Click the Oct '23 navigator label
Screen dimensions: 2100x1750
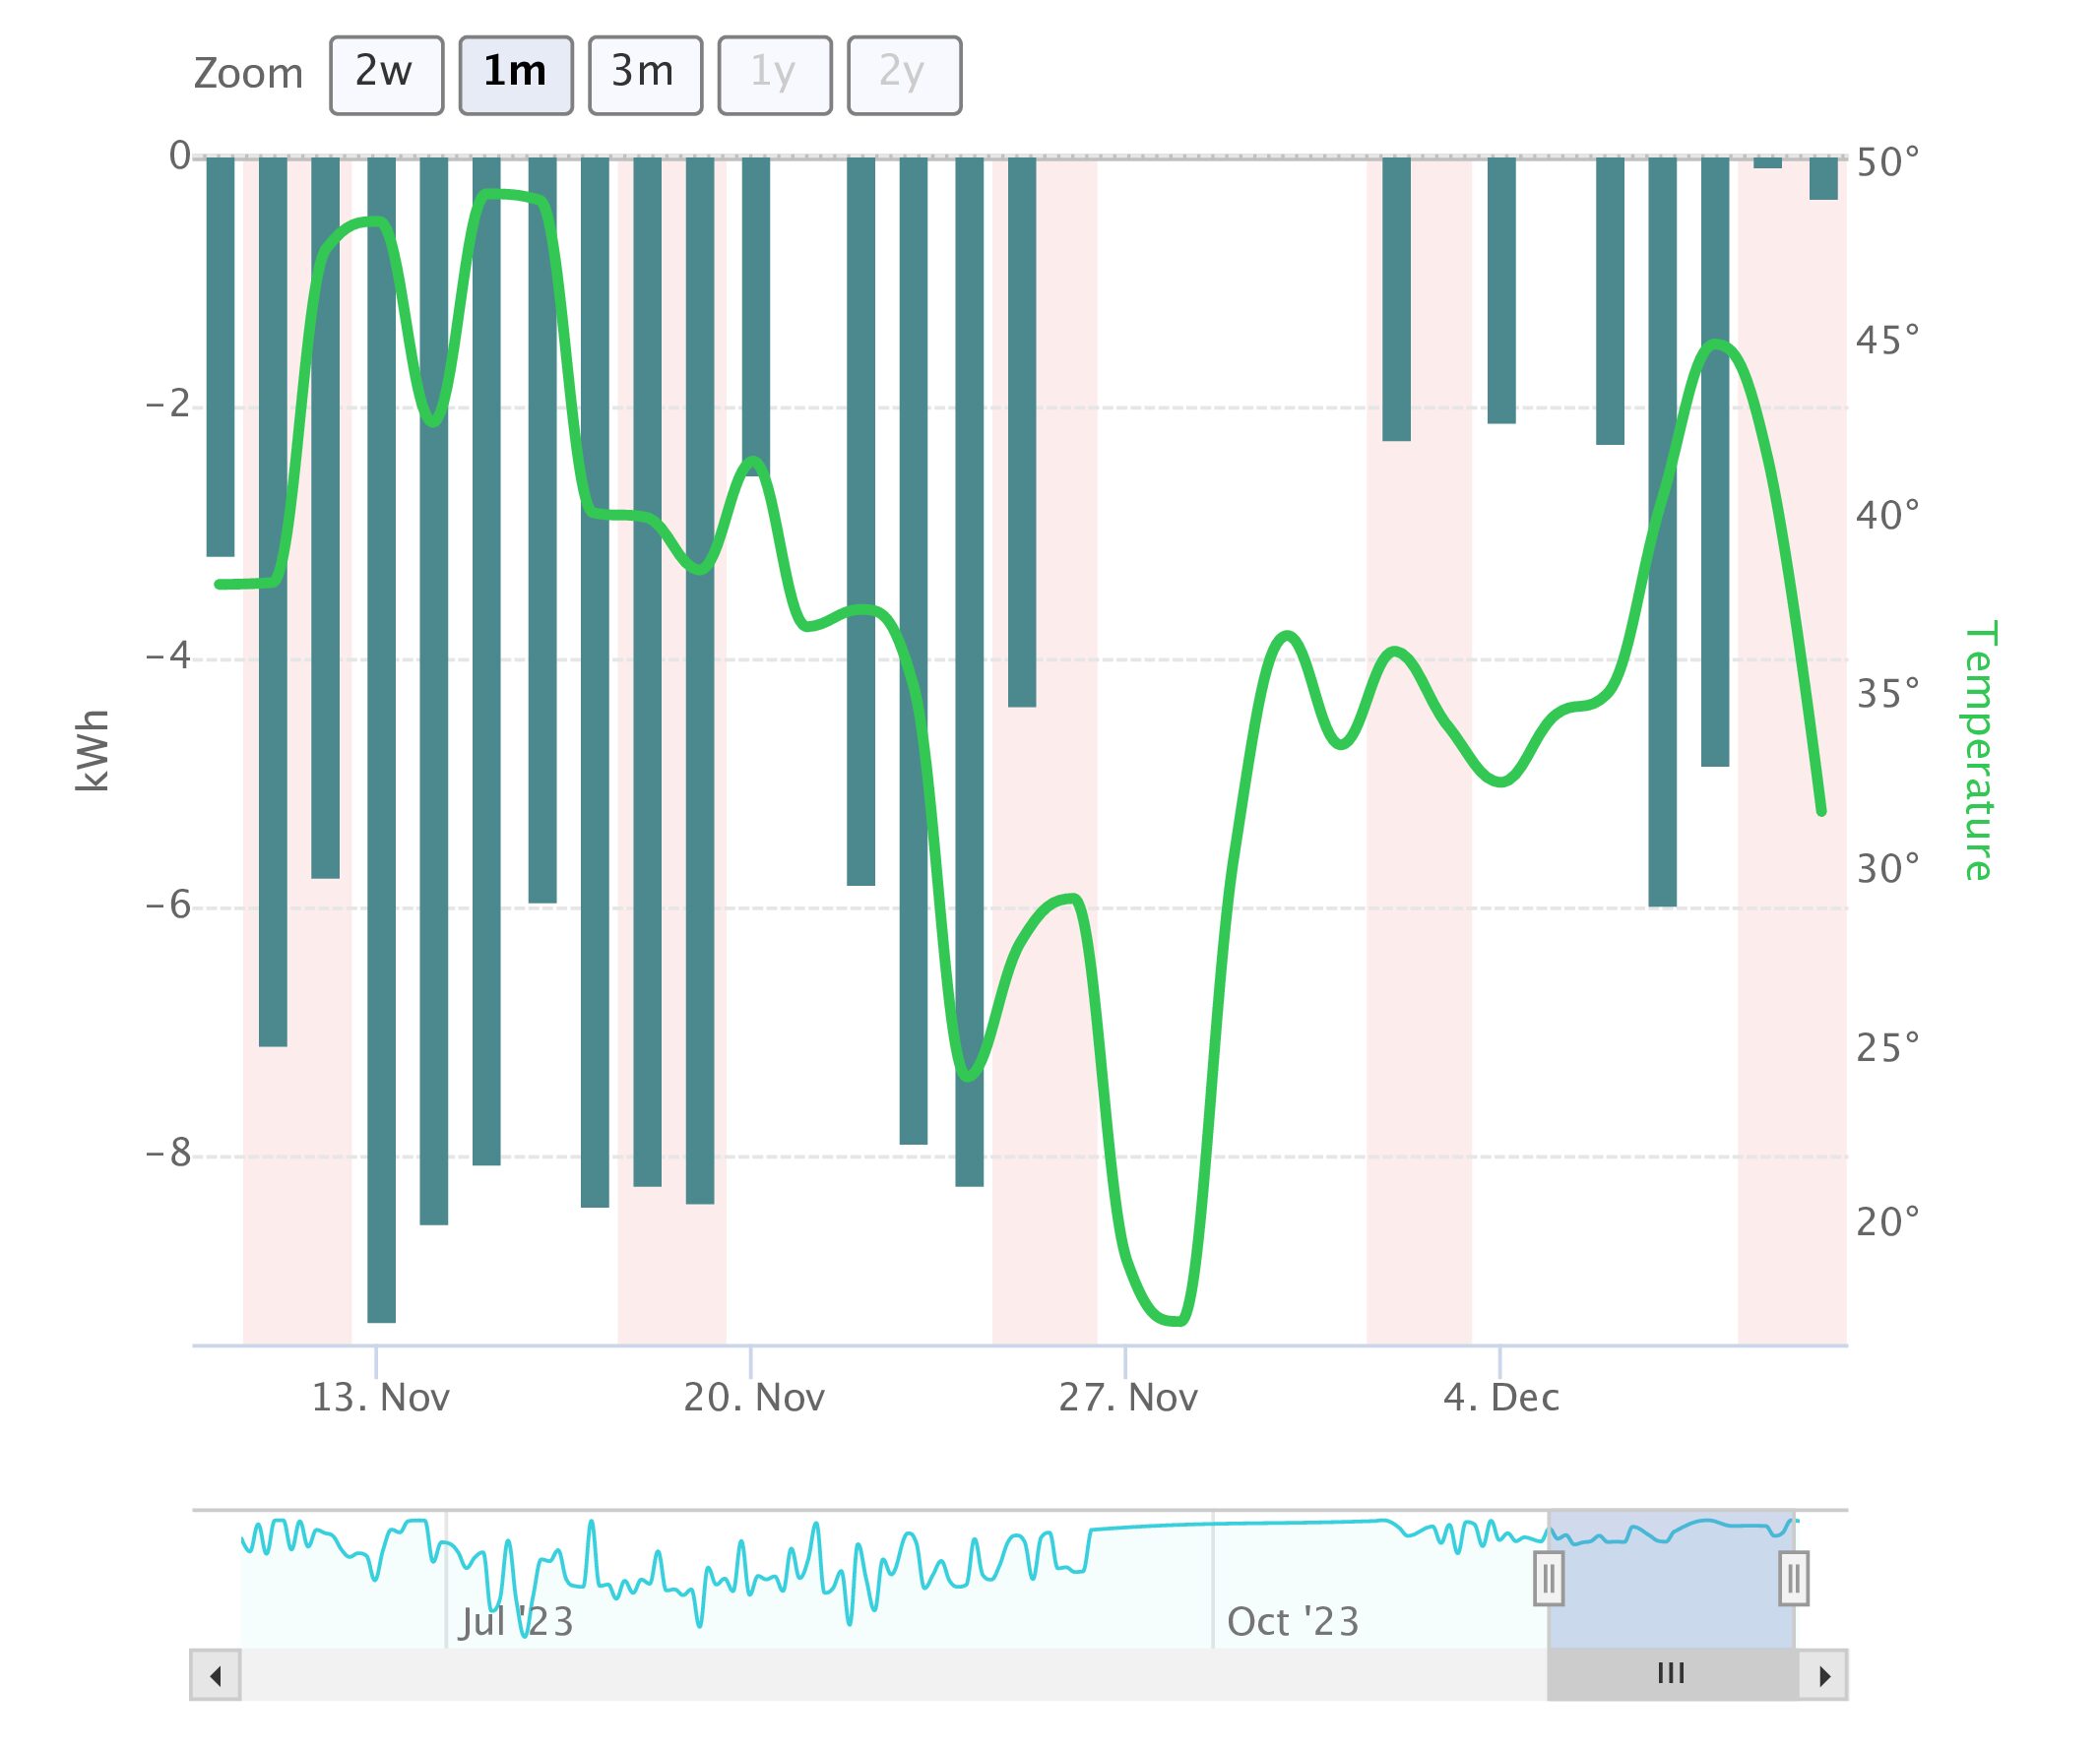point(1292,1621)
